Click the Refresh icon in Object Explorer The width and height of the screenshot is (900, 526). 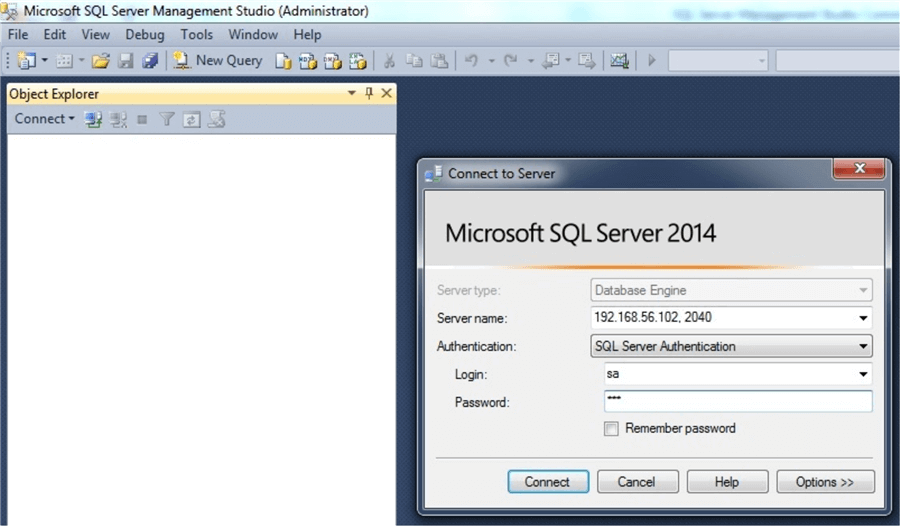(x=192, y=119)
